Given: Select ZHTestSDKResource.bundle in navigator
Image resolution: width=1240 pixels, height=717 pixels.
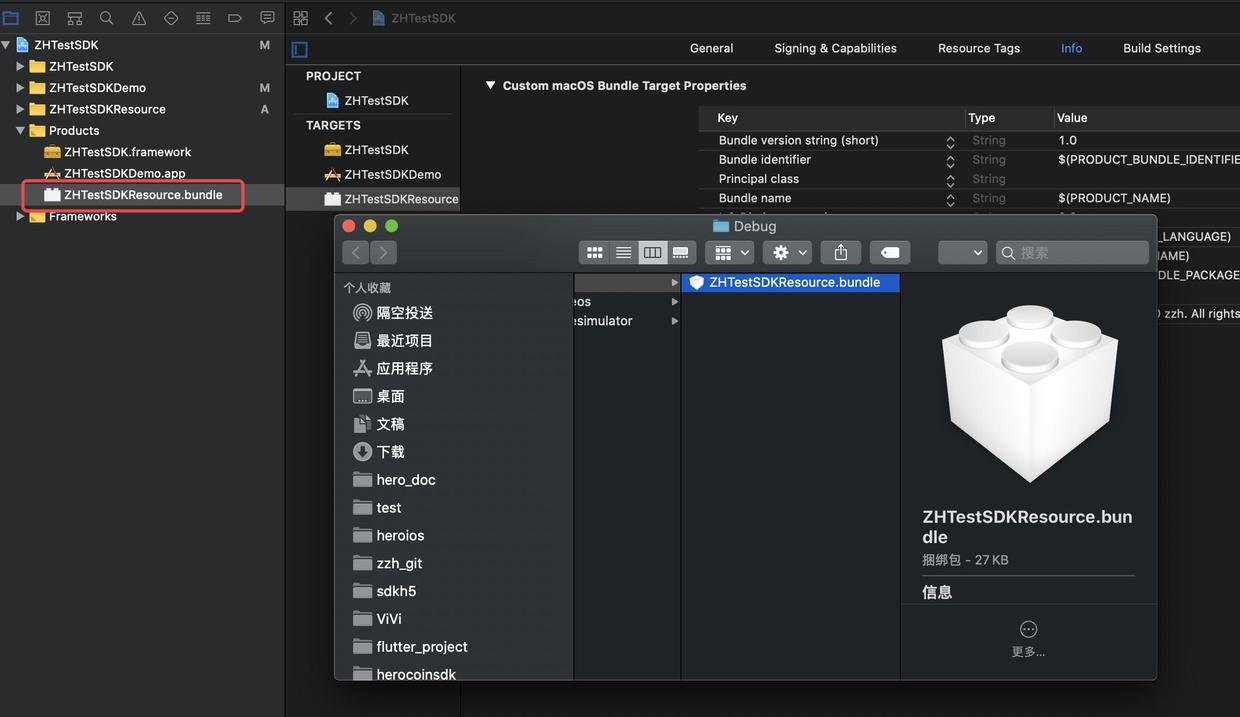Looking at the screenshot, I should (143, 195).
